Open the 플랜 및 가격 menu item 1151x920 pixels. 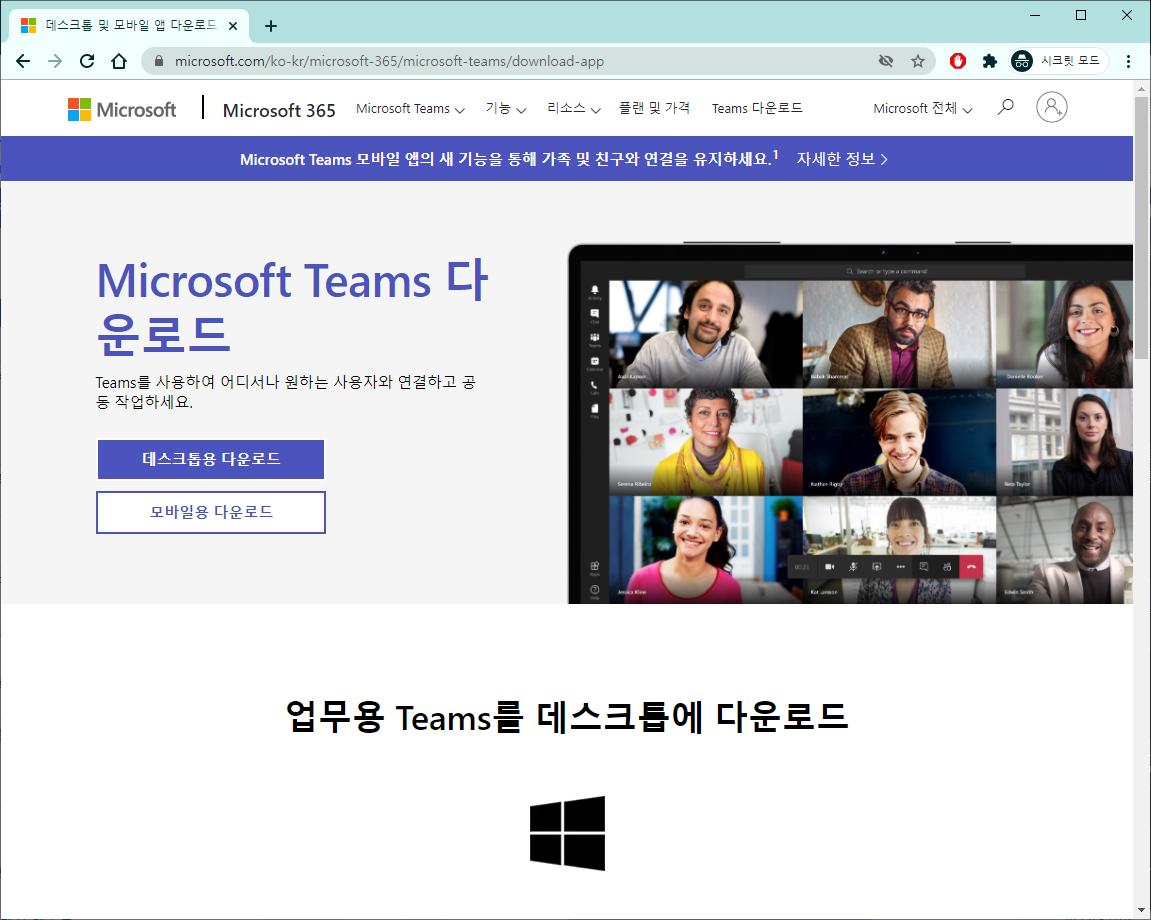pyautogui.click(x=654, y=108)
